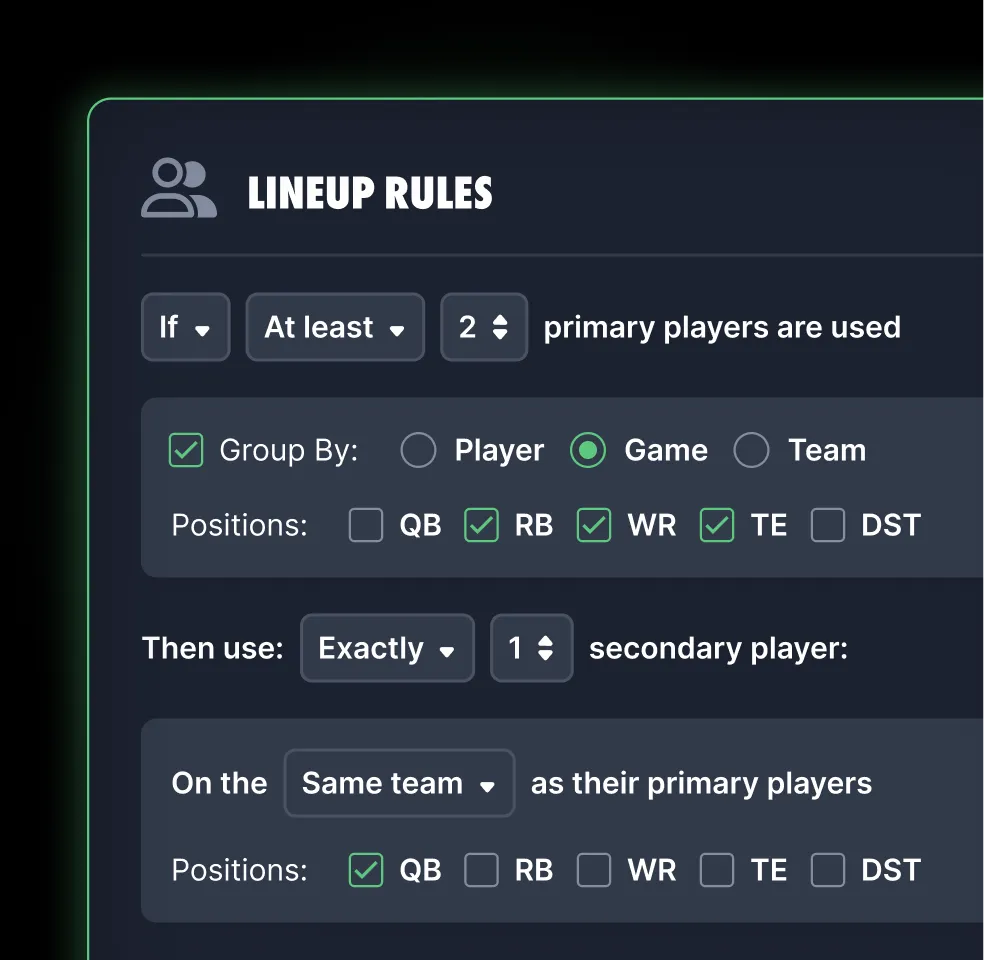The image size is (984, 960).
Task: Select the Player grouping radio button
Action: tap(418, 451)
